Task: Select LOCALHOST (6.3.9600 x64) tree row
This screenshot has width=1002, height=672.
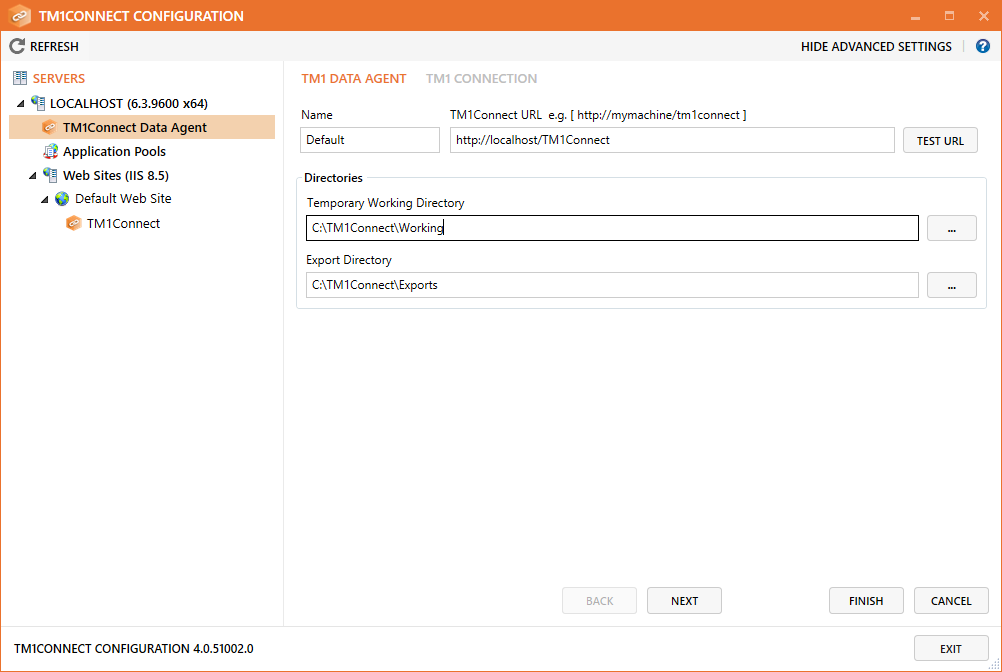Action: (128, 103)
